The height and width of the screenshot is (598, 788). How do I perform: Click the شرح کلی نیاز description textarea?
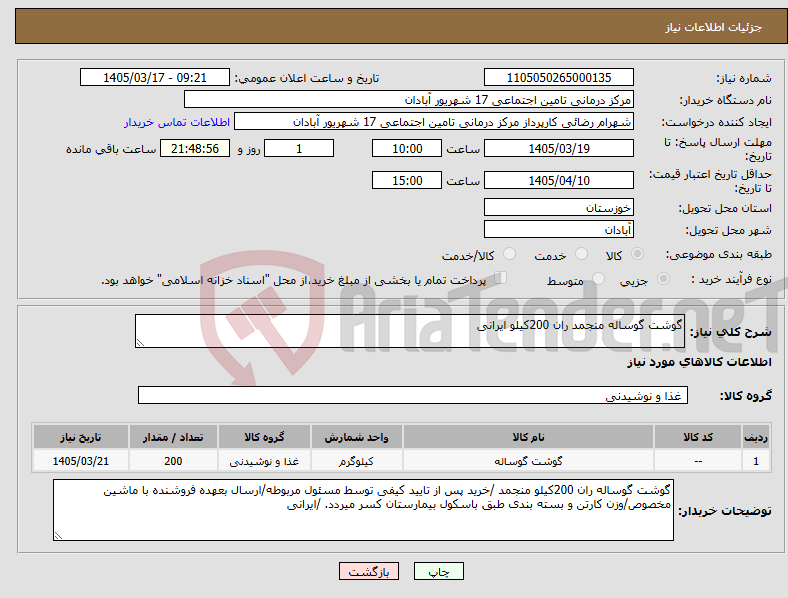[410, 331]
